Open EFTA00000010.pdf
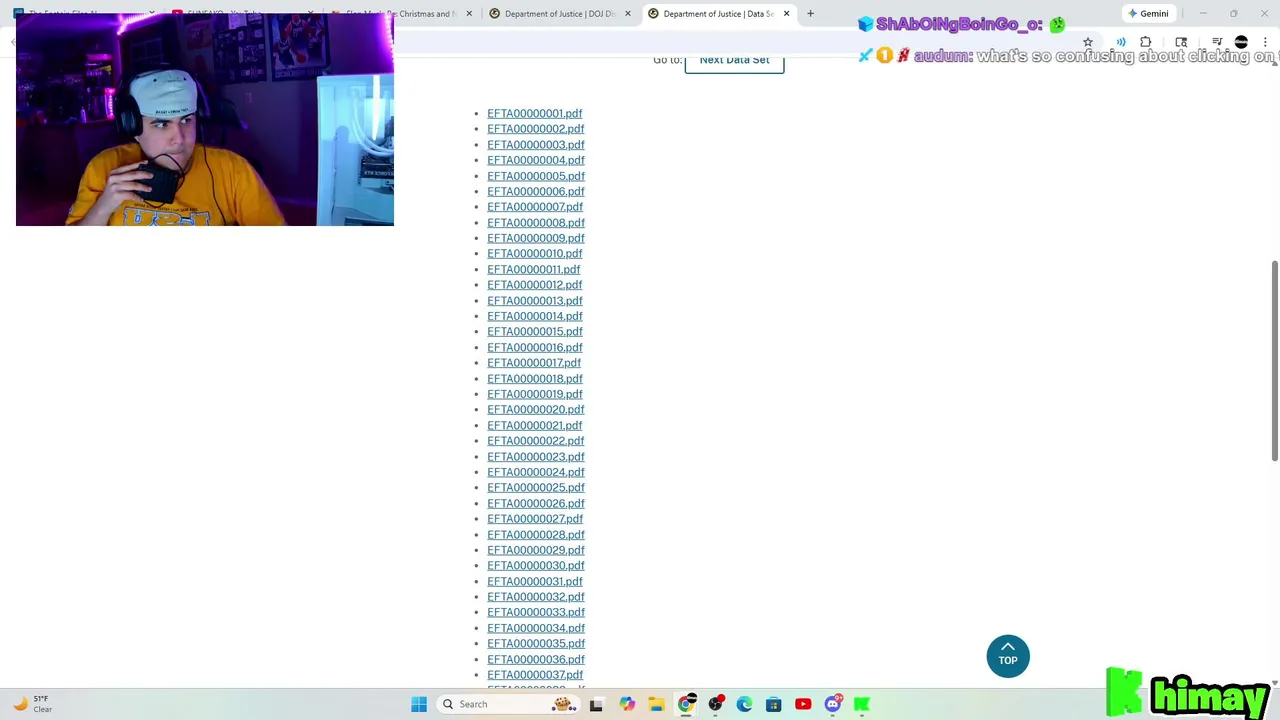This screenshot has width=1280, height=720. (534, 254)
